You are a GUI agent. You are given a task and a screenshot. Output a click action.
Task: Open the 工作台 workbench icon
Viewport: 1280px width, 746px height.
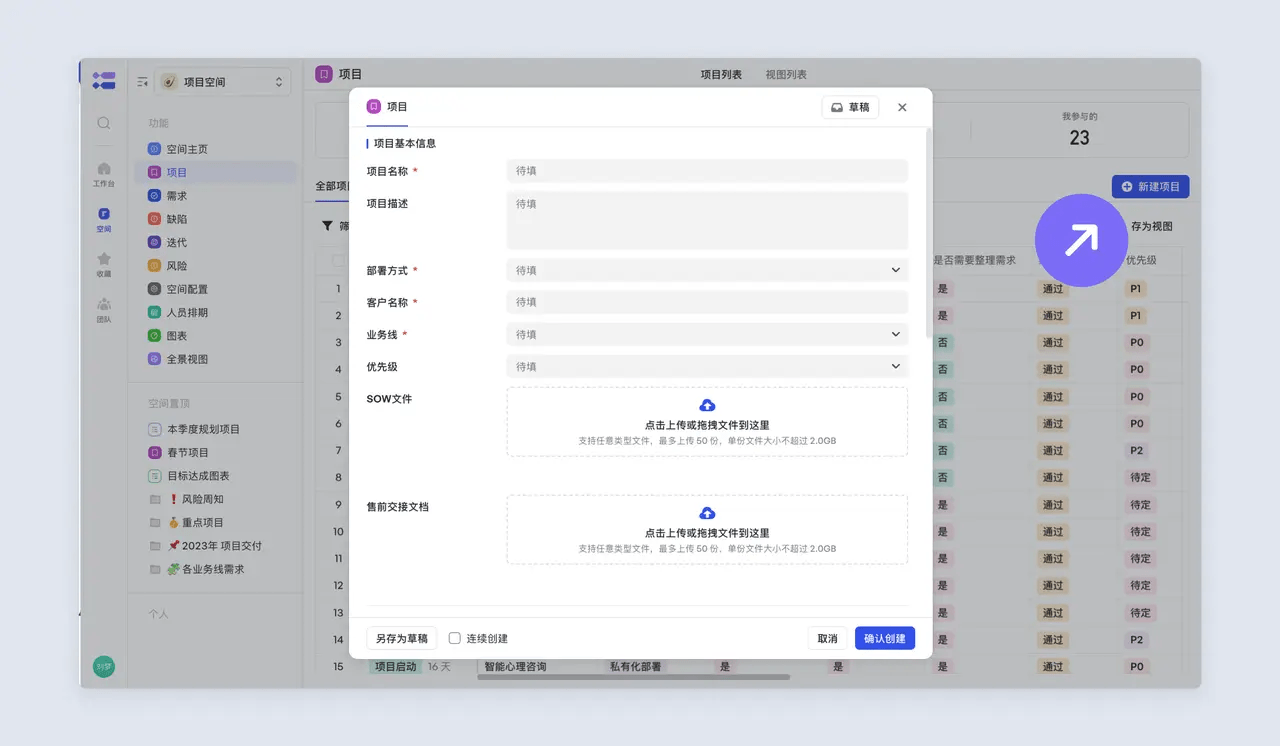coord(104,173)
